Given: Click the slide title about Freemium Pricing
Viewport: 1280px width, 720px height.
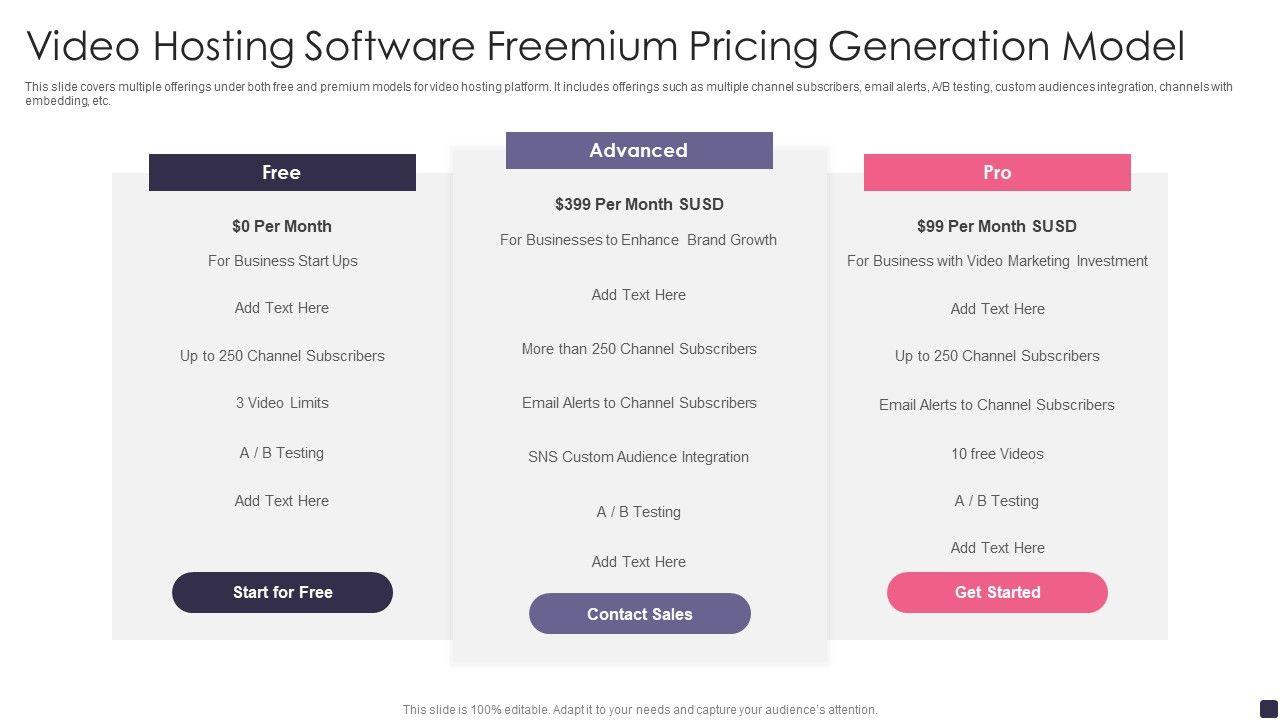Looking at the screenshot, I should [x=605, y=46].
